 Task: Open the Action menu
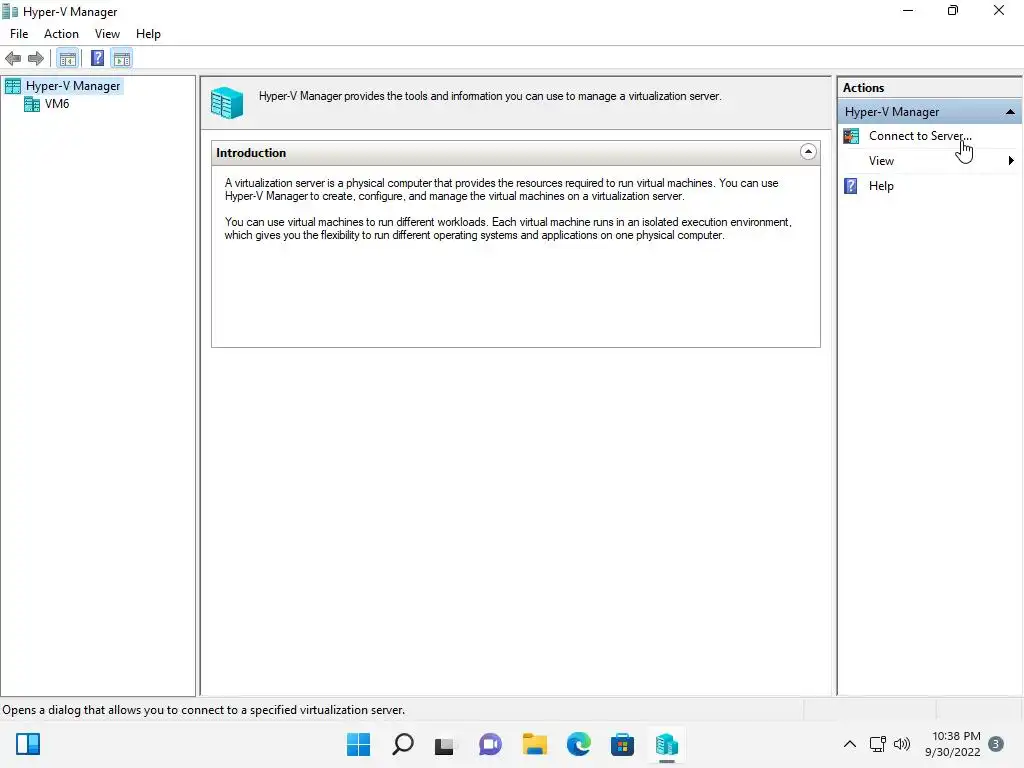(x=61, y=34)
